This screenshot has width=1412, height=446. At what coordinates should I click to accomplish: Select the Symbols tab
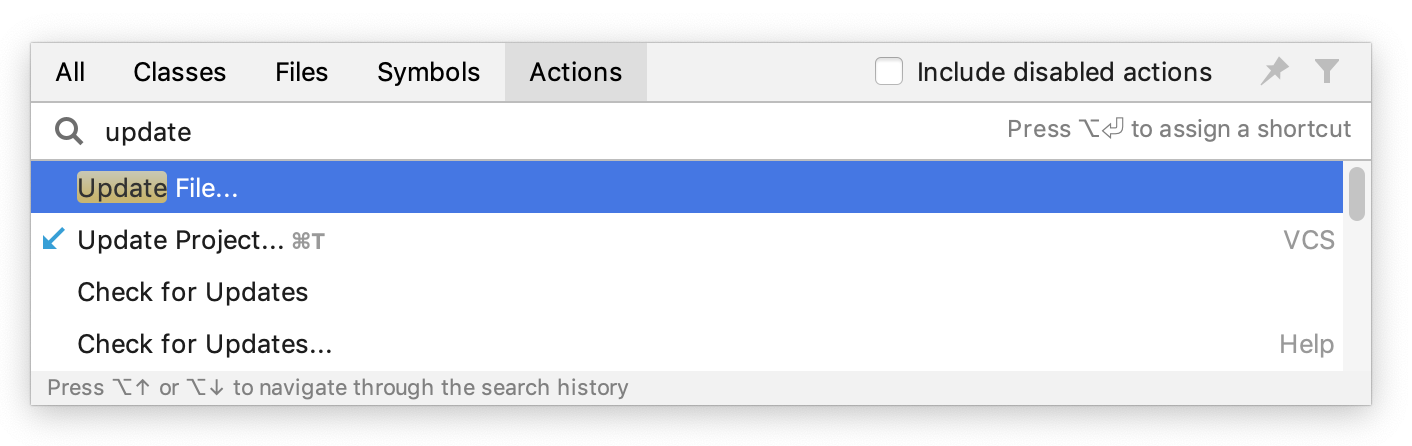point(428,72)
